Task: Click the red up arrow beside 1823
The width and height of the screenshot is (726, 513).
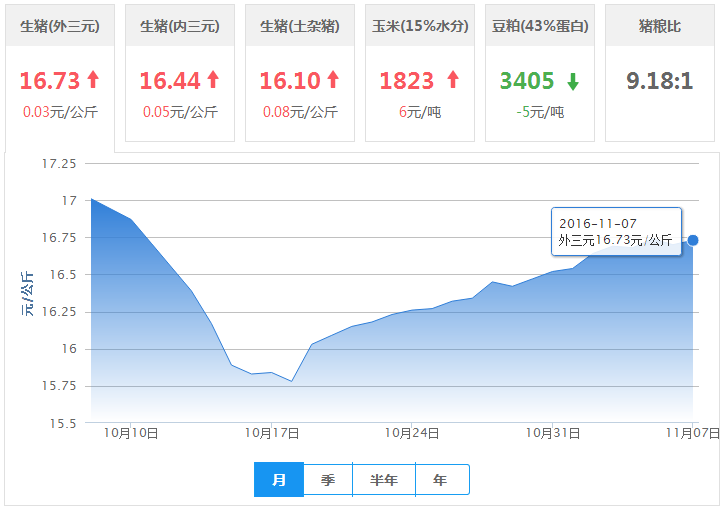Action: pos(453,80)
